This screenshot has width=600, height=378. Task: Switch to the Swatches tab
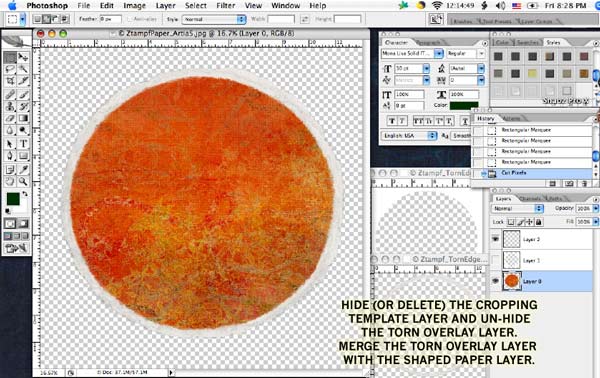(528, 42)
